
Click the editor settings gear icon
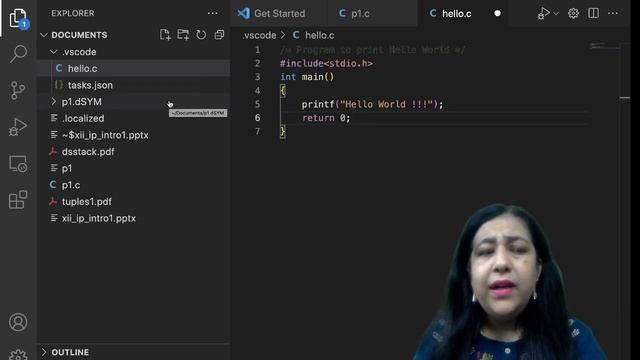573,13
